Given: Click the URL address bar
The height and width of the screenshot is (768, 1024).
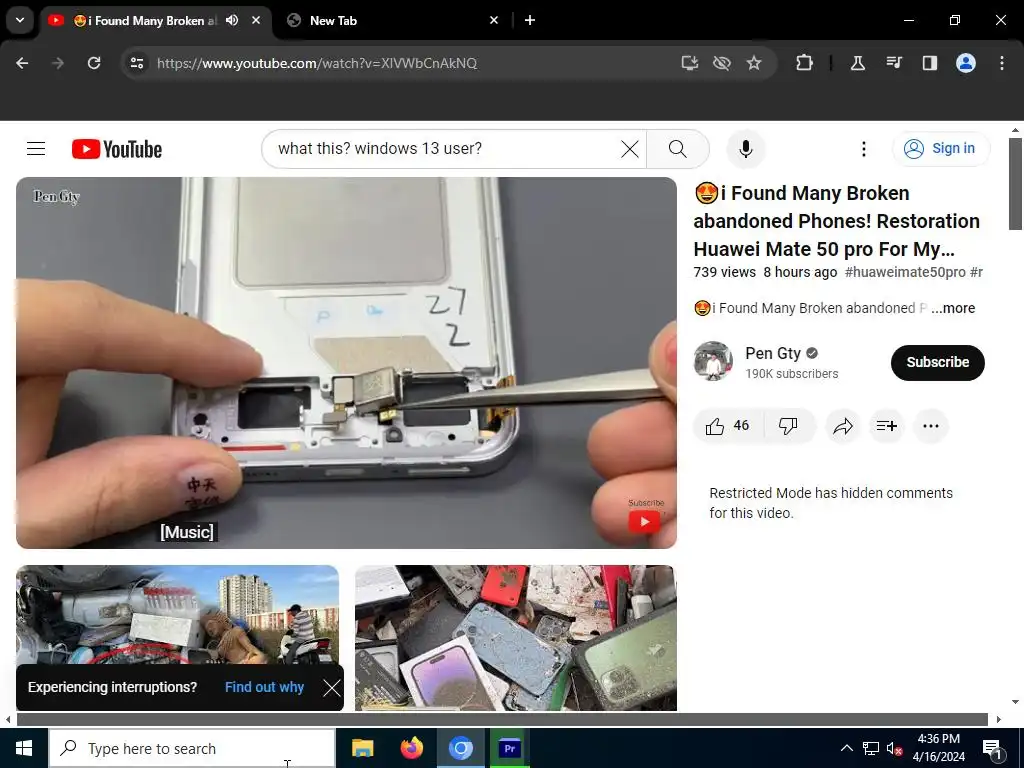Looking at the screenshot, I should coord(411,63).
